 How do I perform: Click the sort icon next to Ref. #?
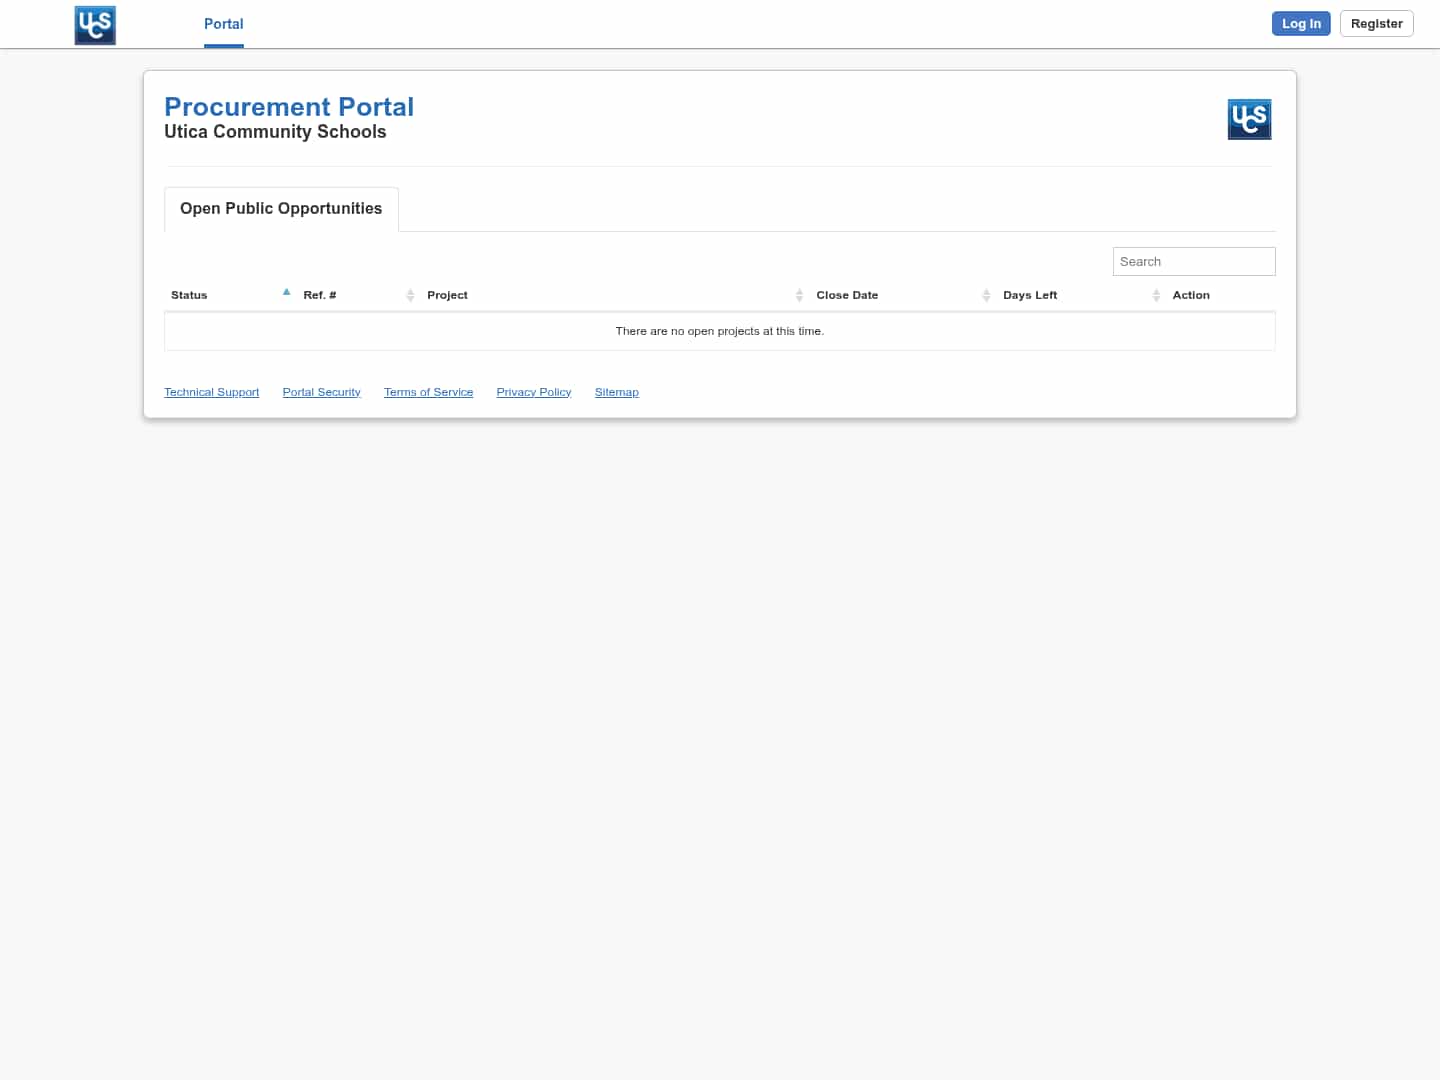click(x=410, y=294)
